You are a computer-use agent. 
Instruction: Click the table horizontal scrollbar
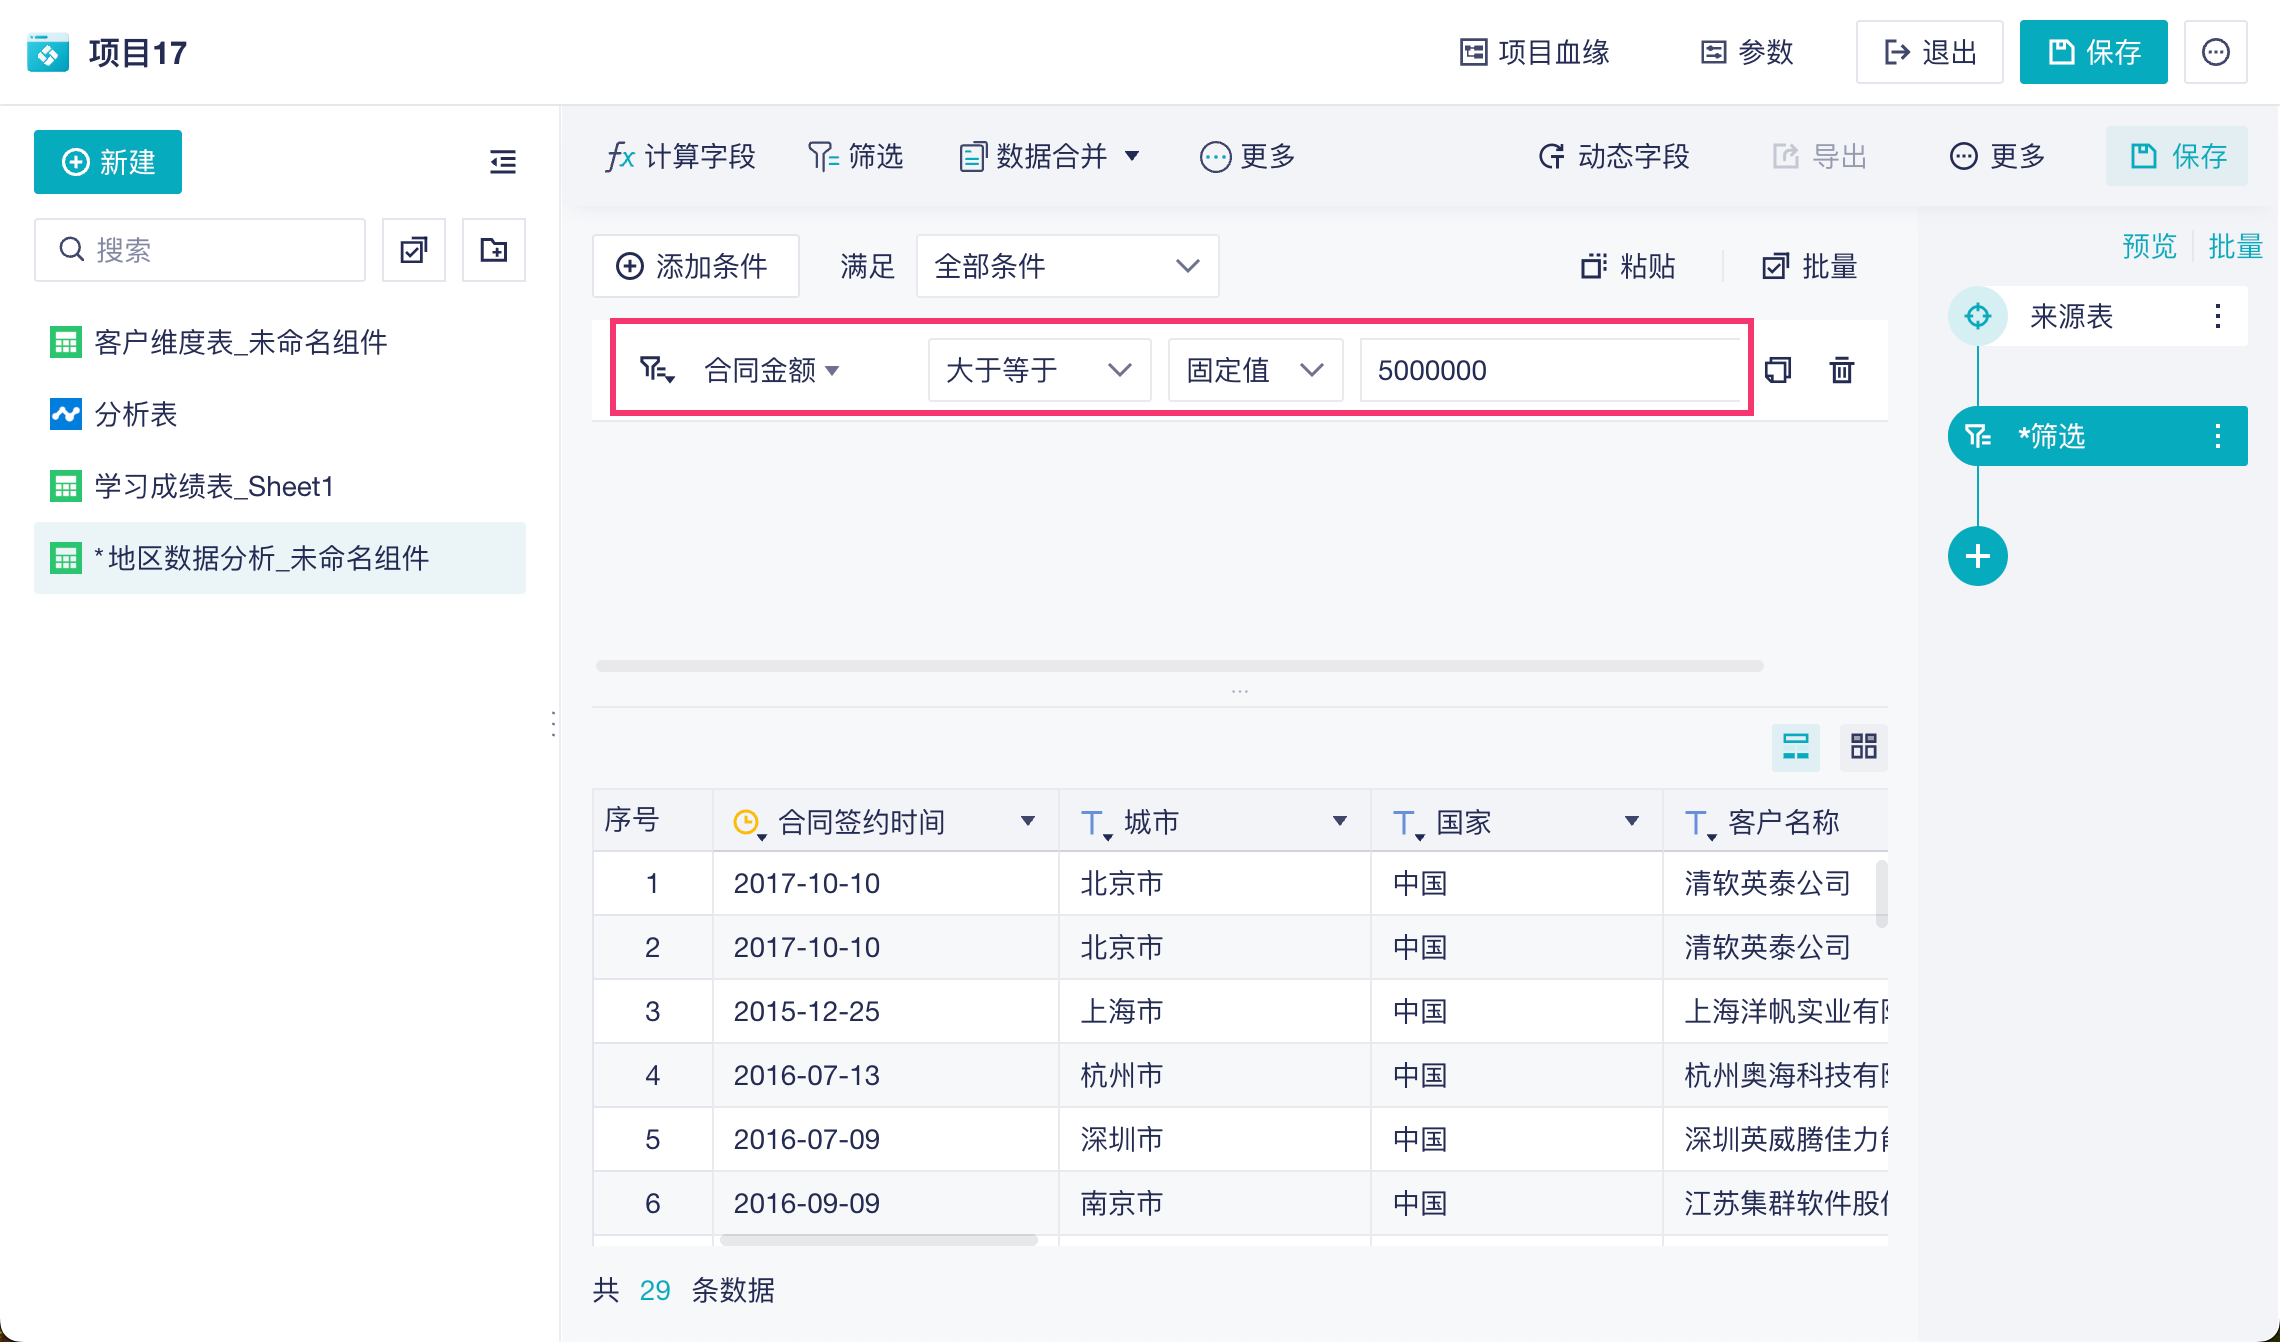coord(878,1240)
